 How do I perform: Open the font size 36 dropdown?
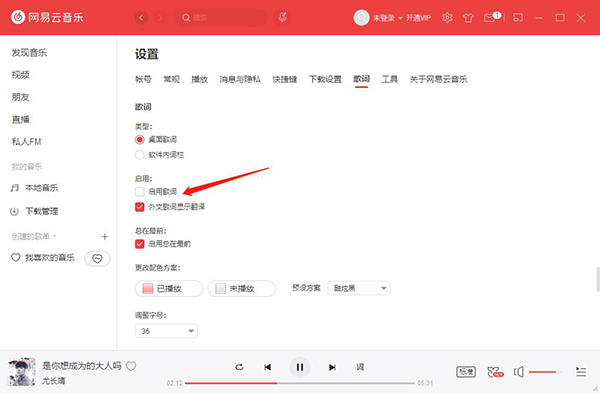[x=166, y=331]
